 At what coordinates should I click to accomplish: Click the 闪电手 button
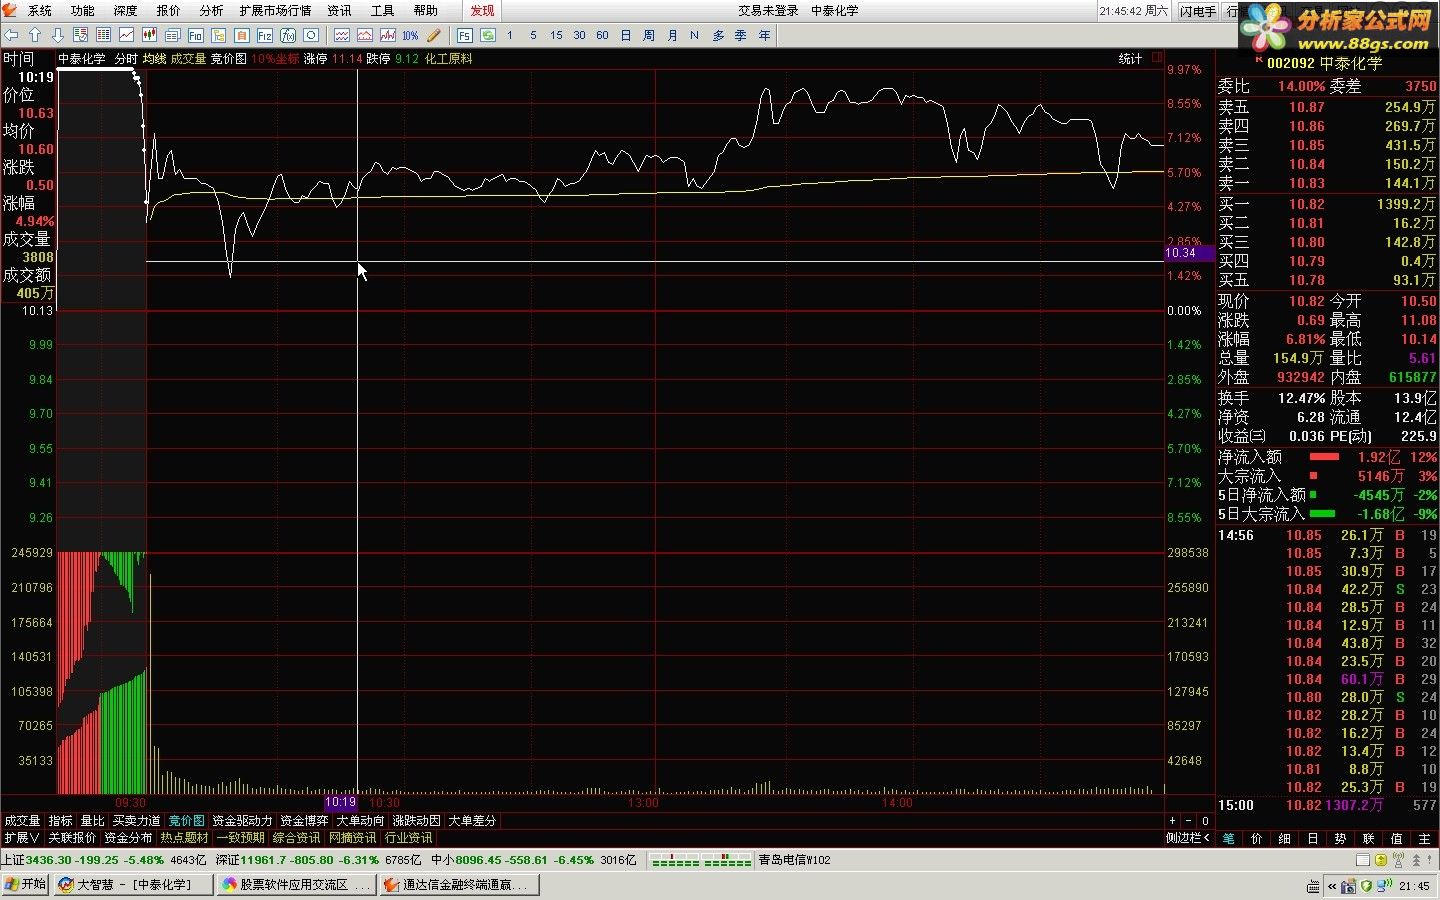coord(1198,11)
